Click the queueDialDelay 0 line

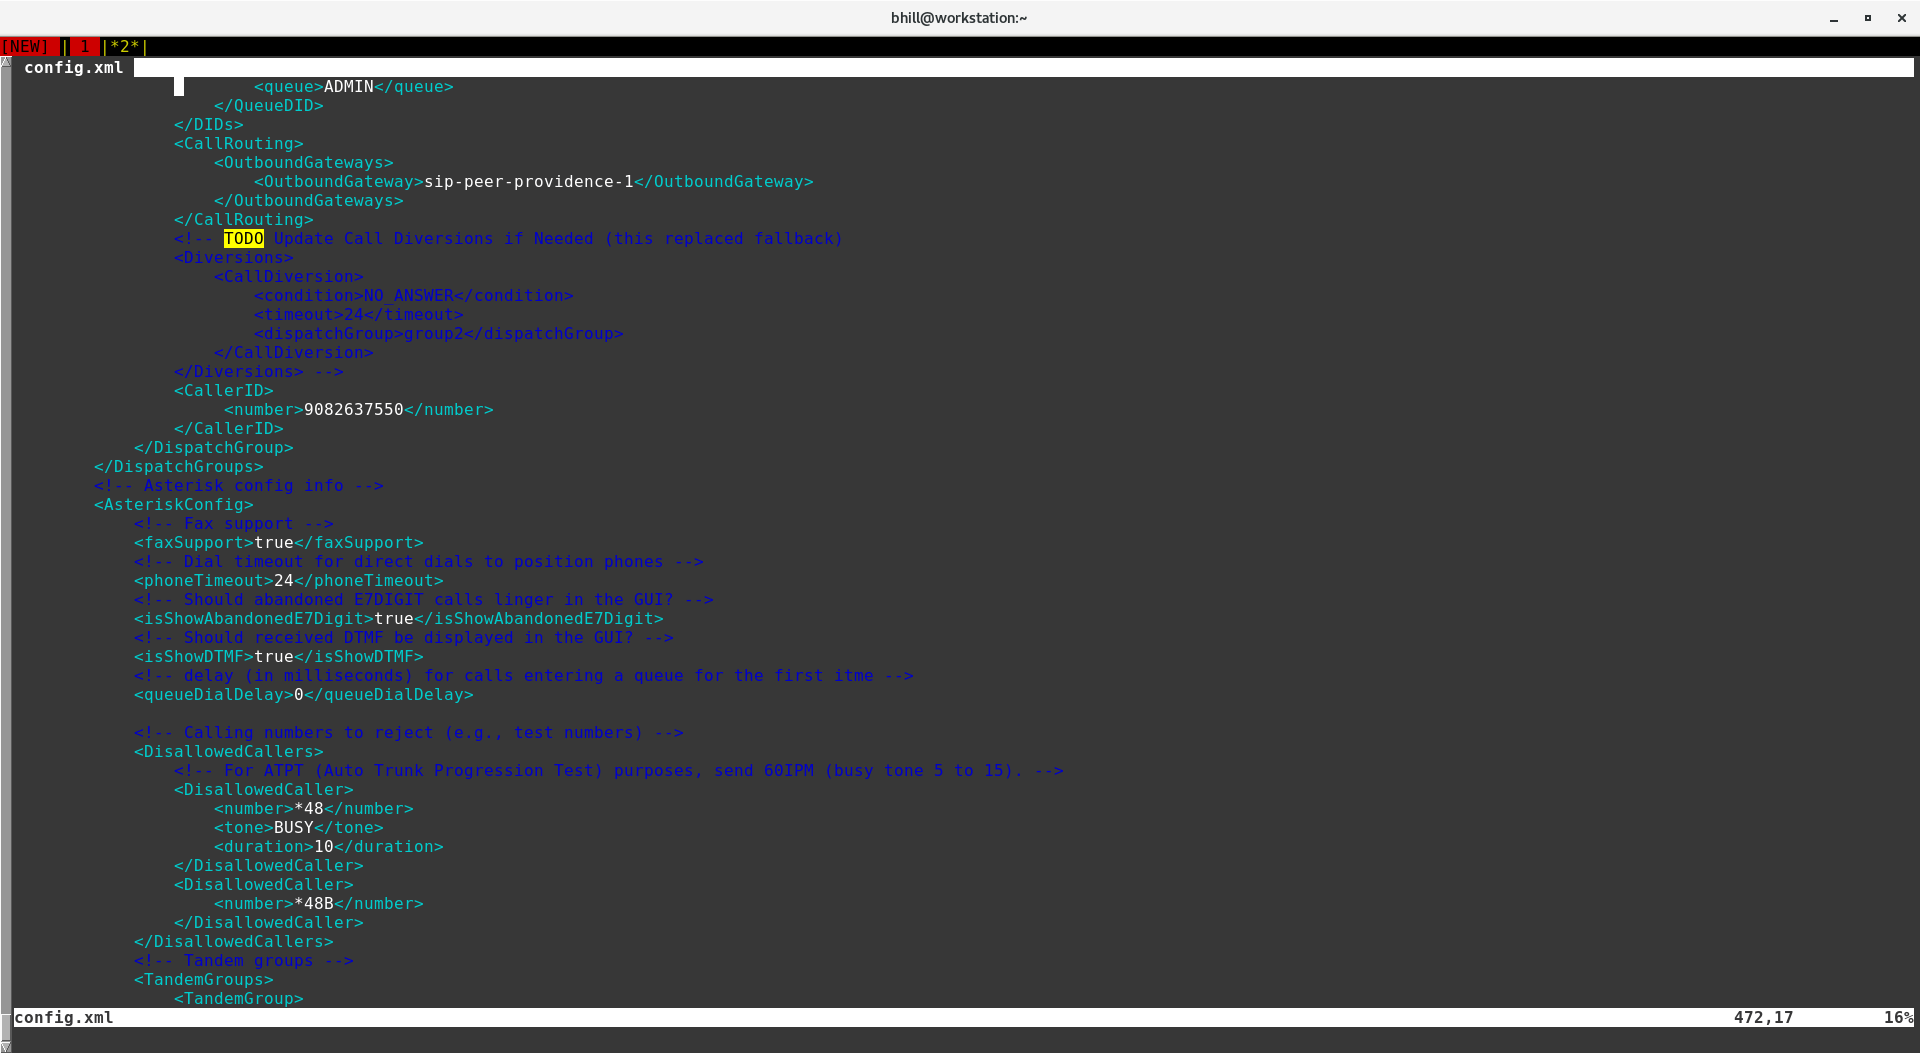click(304, 694)
